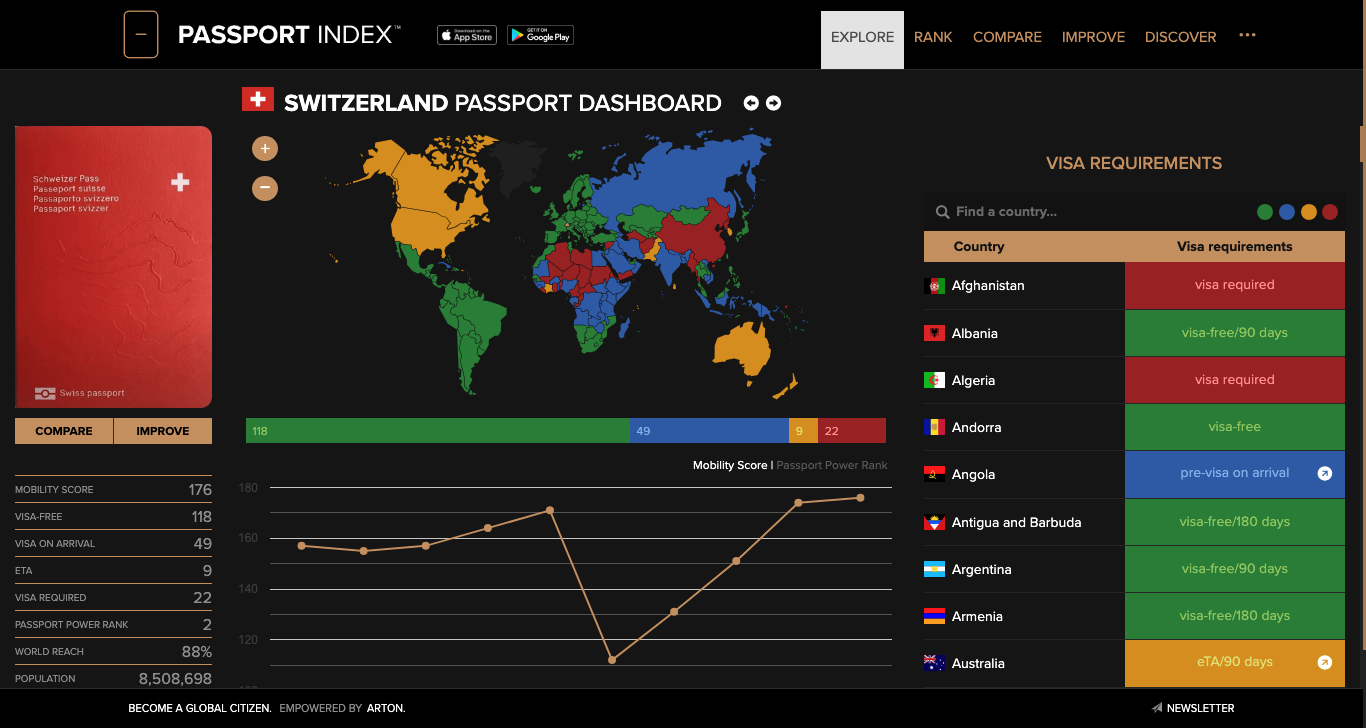Go to previous passport with left arrow
The image size is (1366, 728).
(751, 103)
